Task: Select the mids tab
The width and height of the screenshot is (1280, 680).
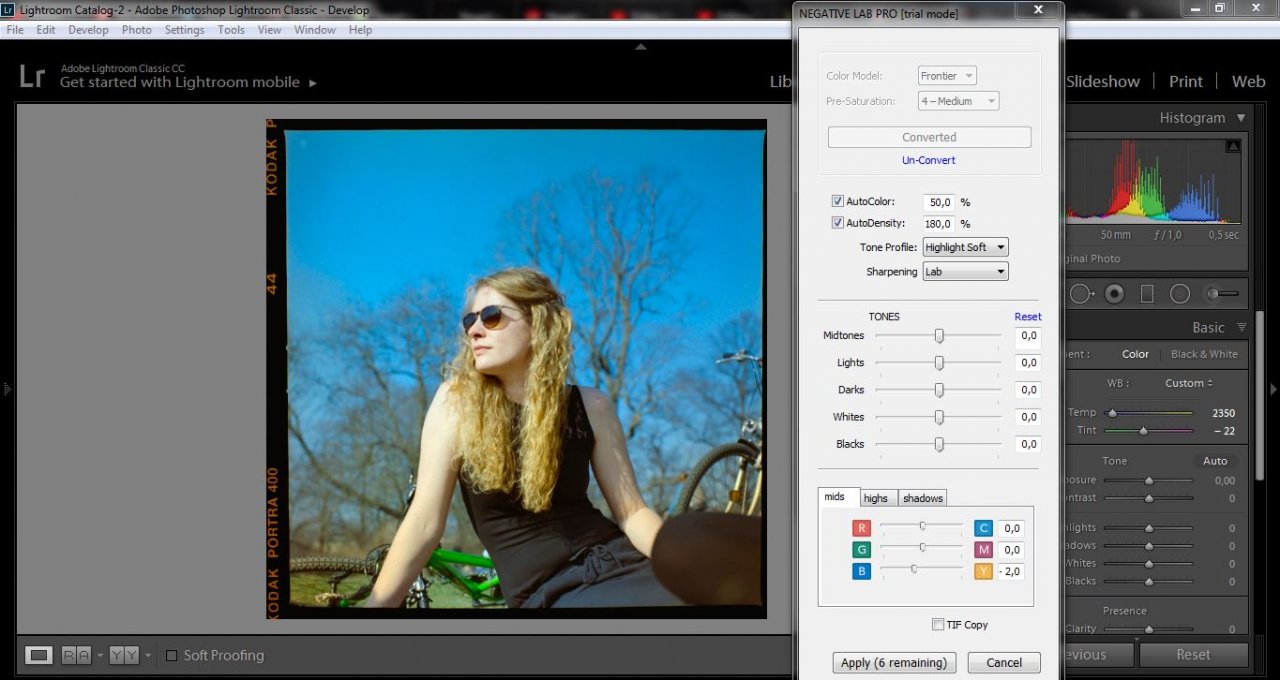Action: click(835, 497)
